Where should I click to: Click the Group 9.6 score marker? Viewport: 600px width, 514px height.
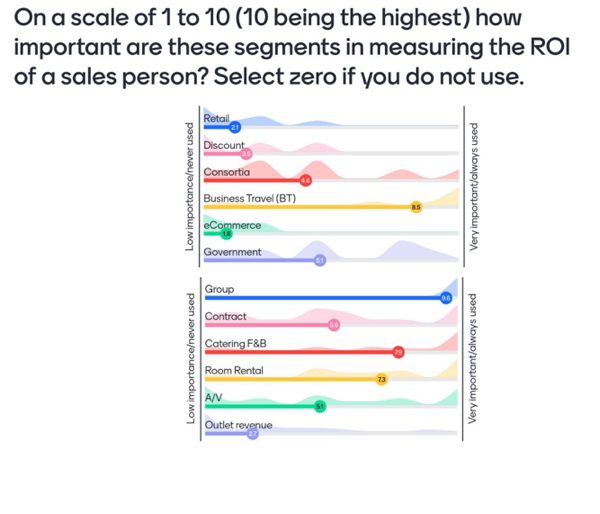click(x=446, y=298)
